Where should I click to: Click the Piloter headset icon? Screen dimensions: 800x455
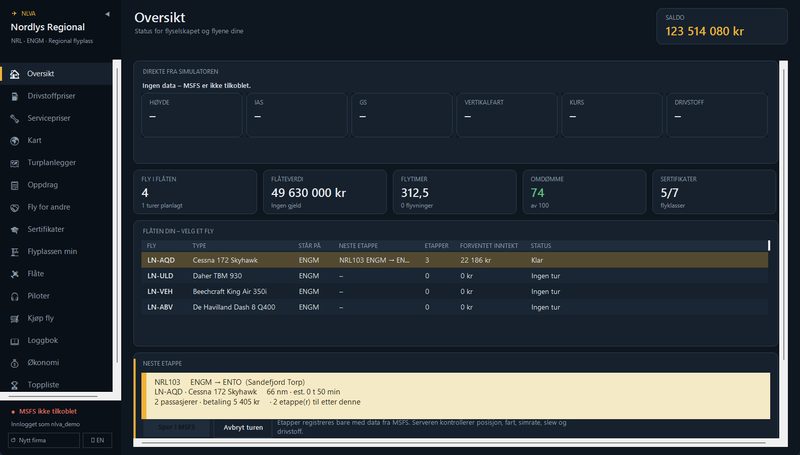tap(15, 296)
